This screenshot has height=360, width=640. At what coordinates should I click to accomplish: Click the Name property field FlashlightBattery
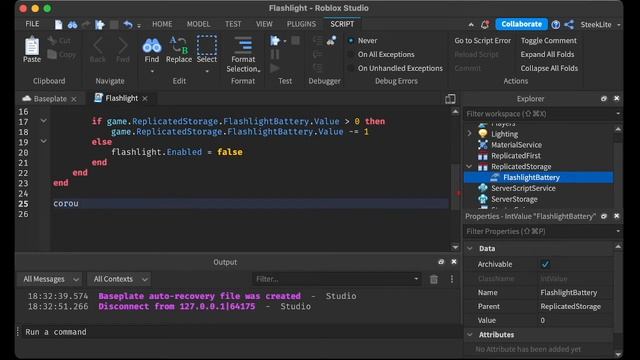pos(576,293)
